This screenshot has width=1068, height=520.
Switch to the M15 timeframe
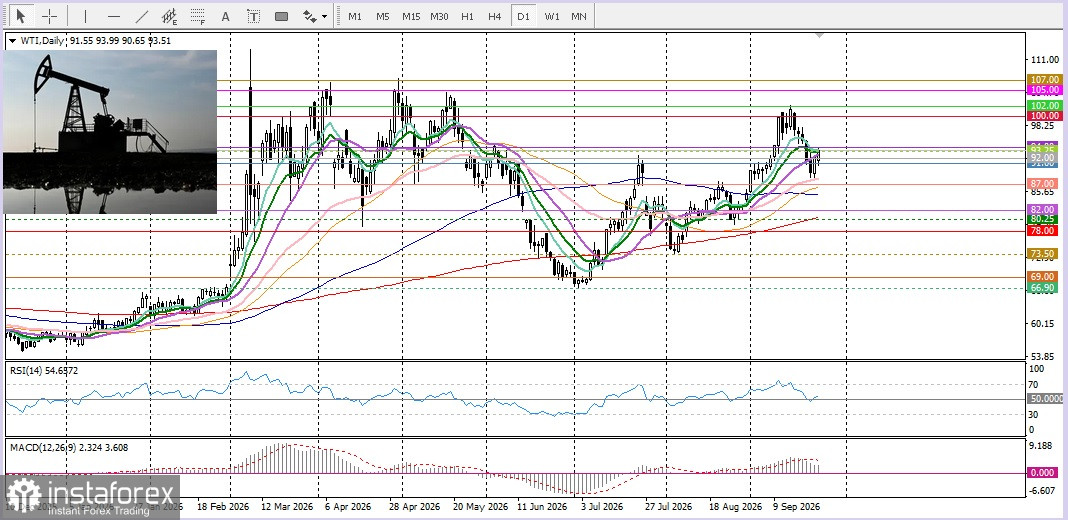click(x=411, y=16)
